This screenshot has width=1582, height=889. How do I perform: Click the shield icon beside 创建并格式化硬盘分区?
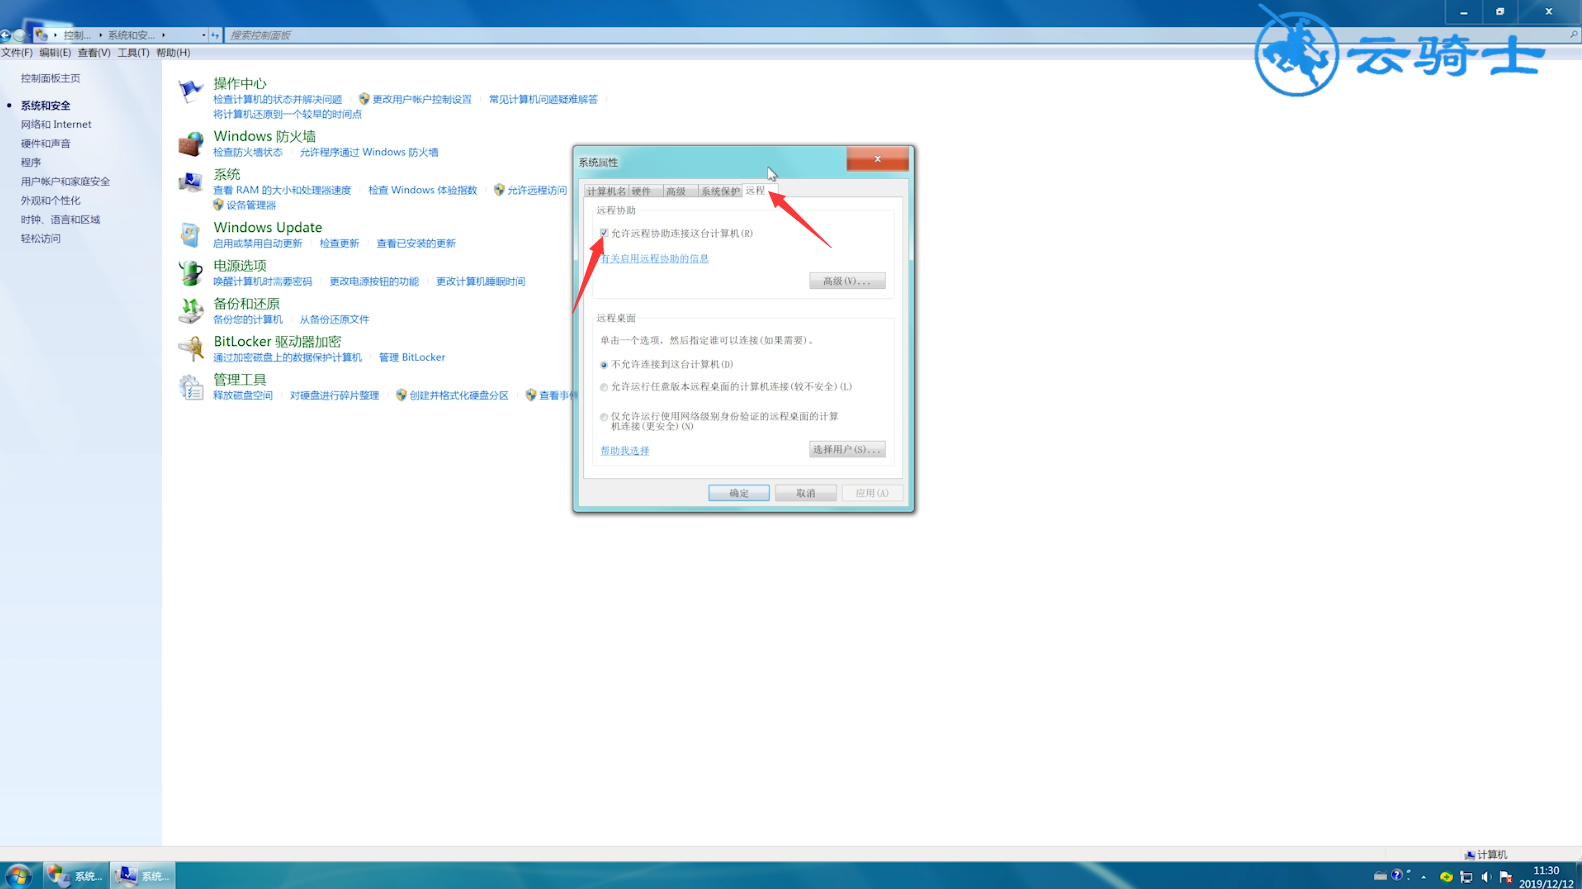click(401, 395)
